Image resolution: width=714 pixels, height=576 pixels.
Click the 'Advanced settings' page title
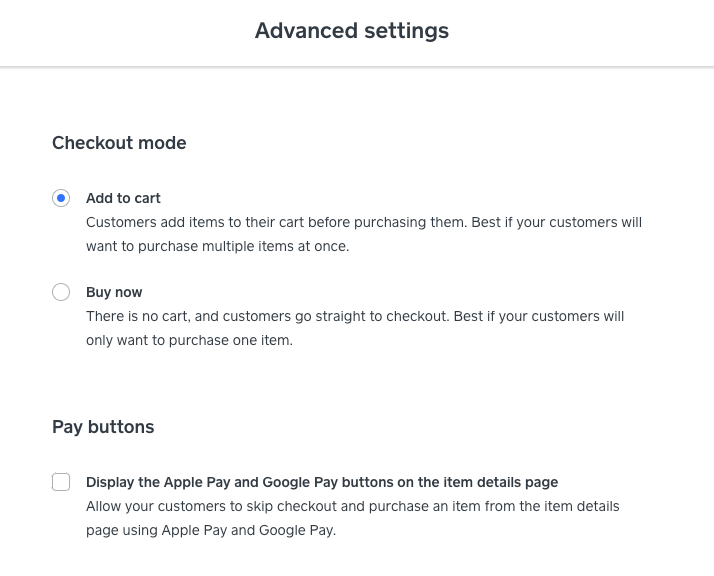click(351, 31)
